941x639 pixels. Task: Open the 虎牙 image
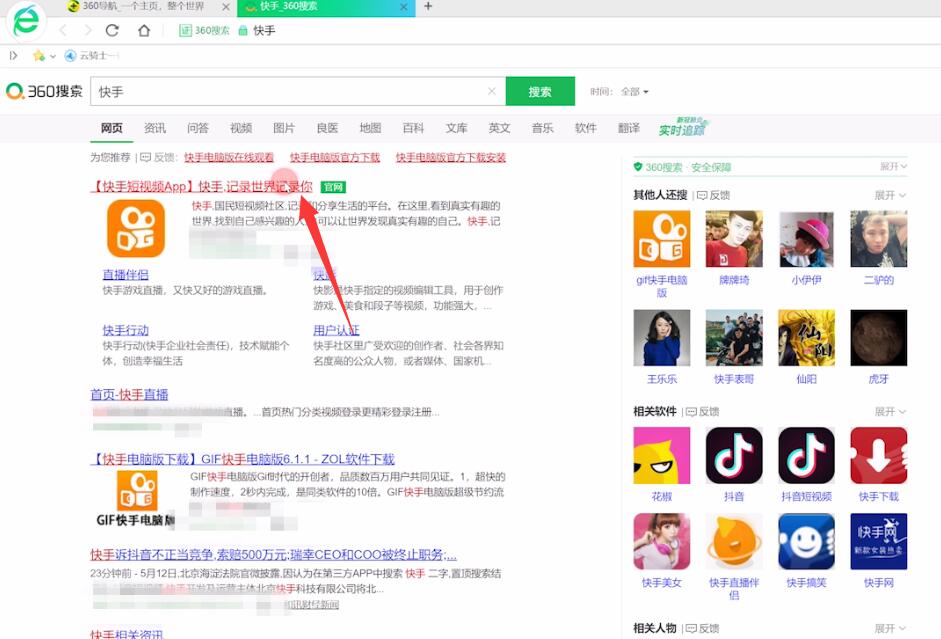pyautogui.click(x=879, y=338)
